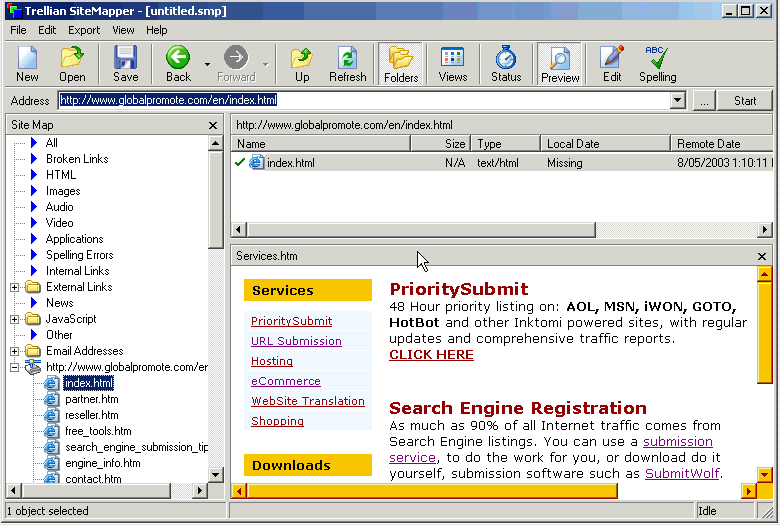This screenshot has height=525, width=780.
Task: Open the Help menu
Action: tap(157, 30)
